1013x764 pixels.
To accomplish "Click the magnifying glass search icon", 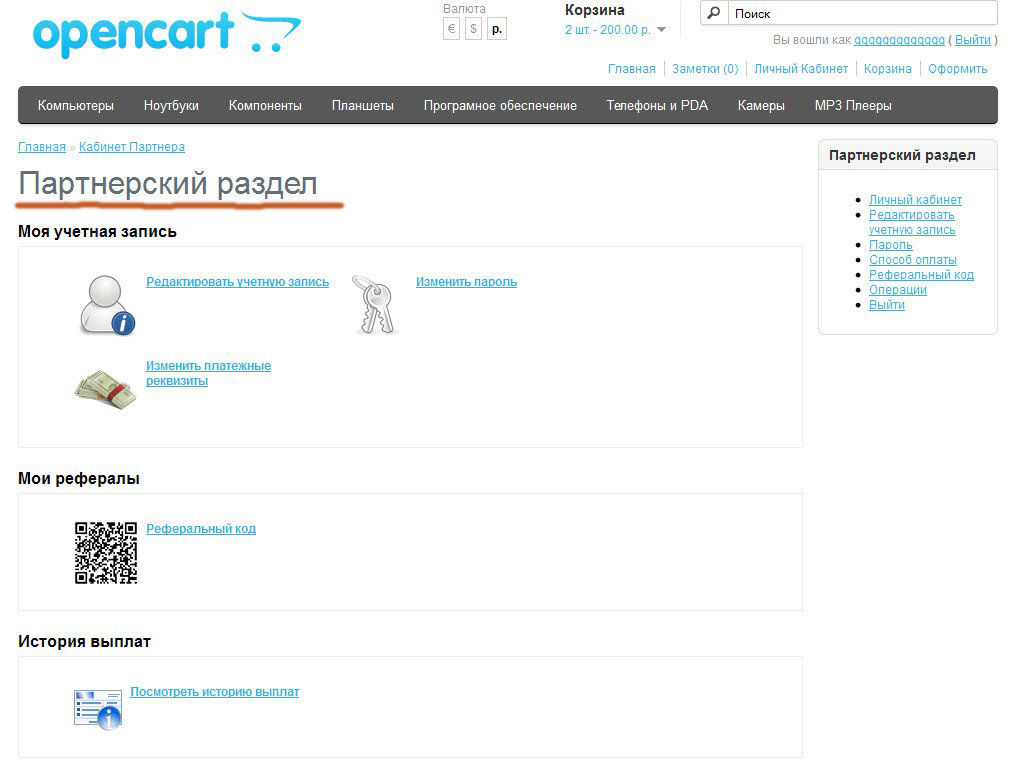I will pos(713,14).
